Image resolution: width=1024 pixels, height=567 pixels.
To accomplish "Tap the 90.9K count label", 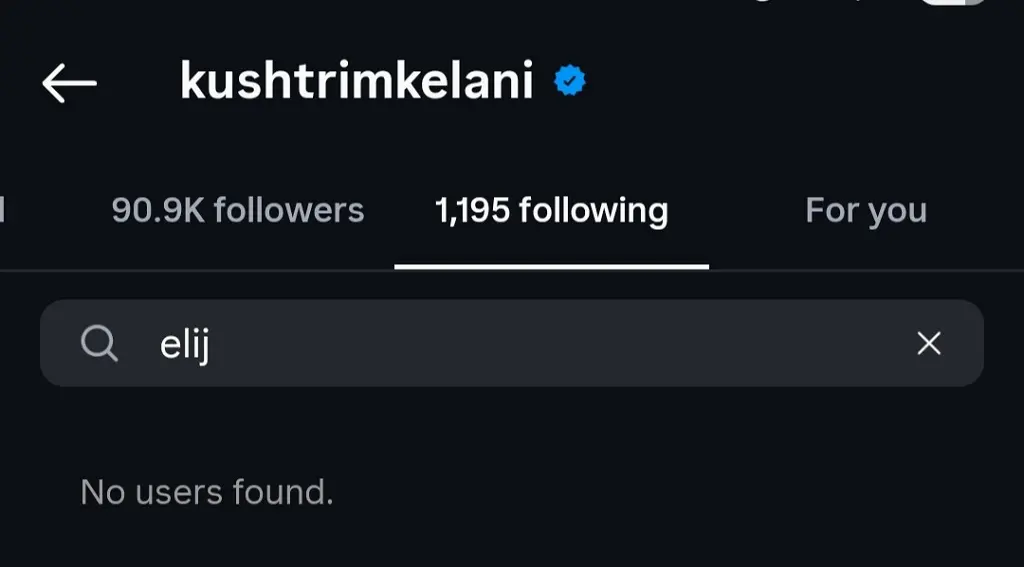I will (158, 210).
